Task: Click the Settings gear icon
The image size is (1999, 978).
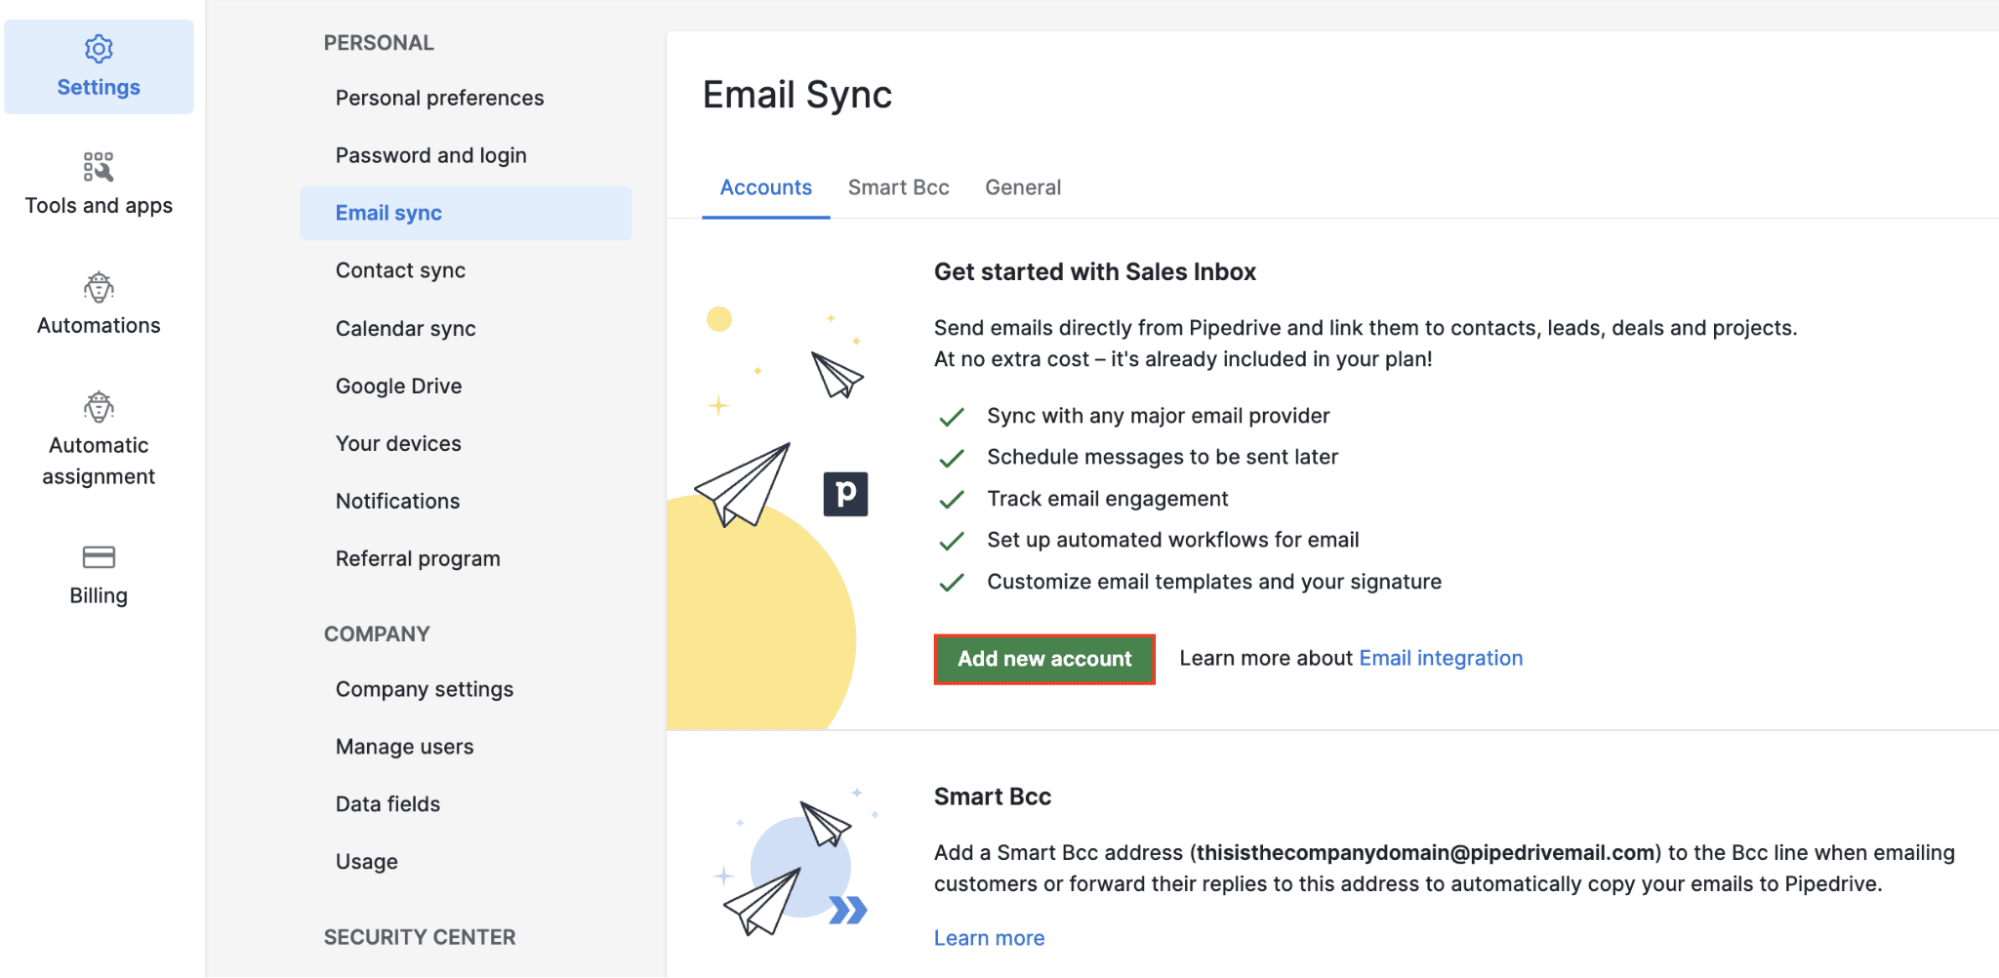Action: click(x=98, y=49)
